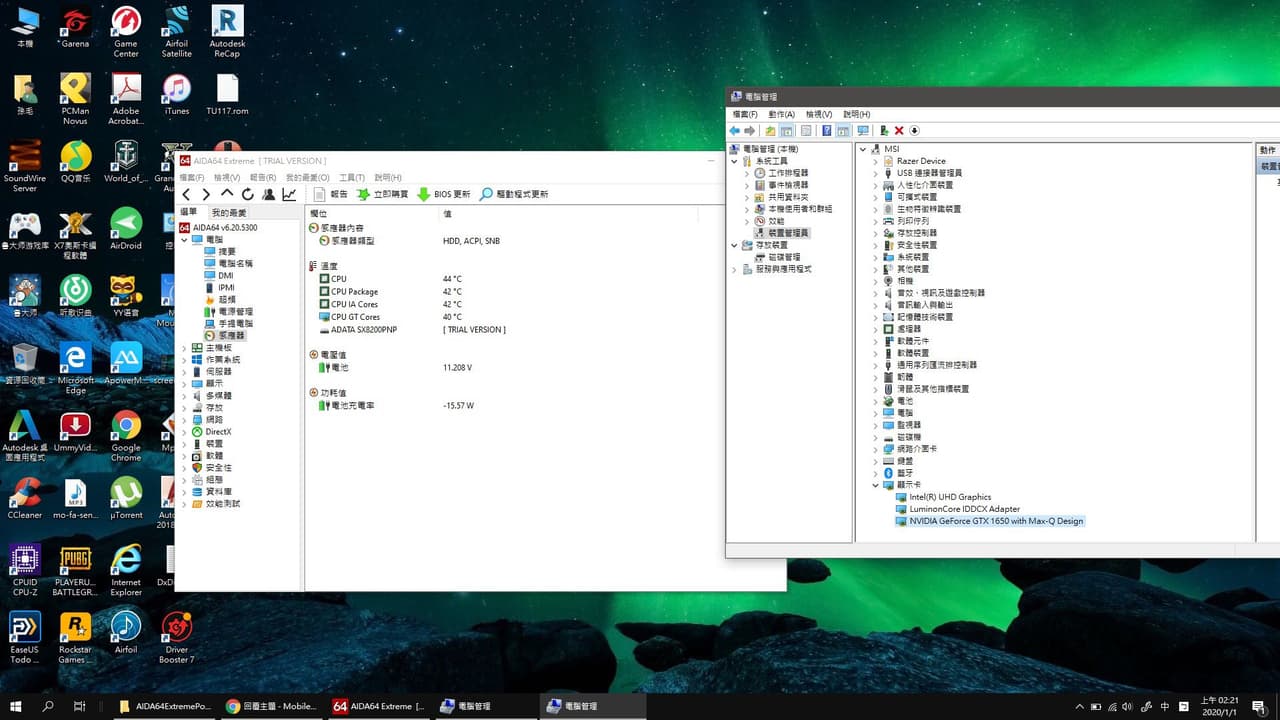Click the 立即購買 buy now button

coord(383,194)
